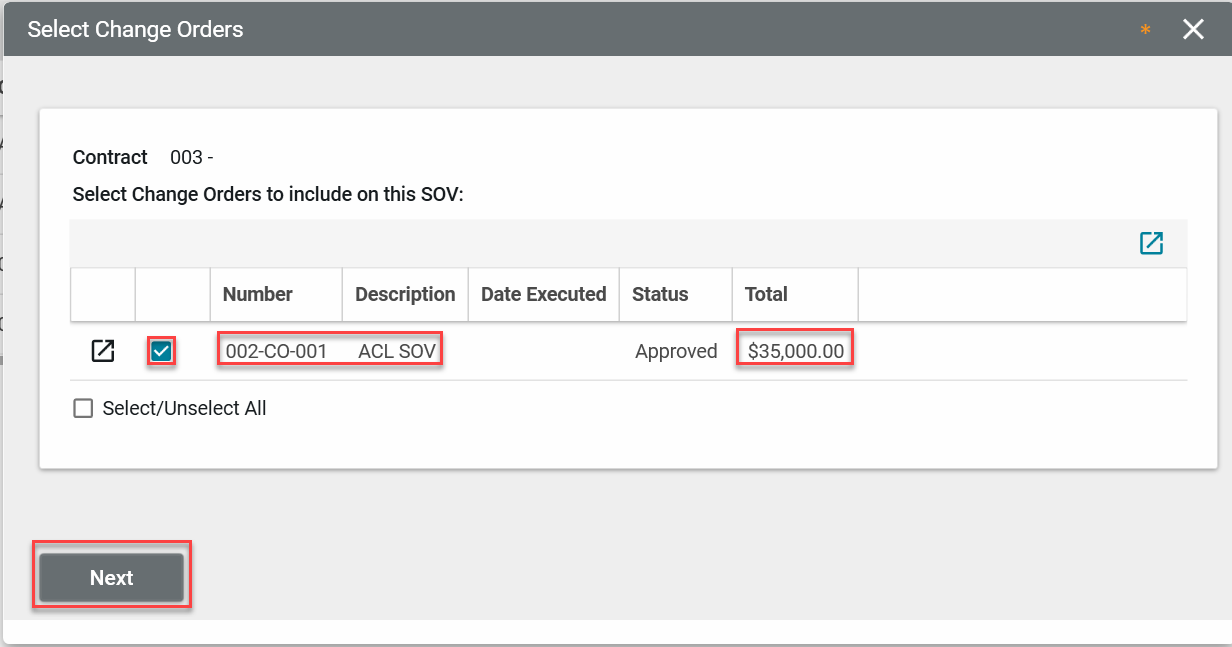The image size is (1232, 647).
Task: Close the Select Change Orders dialog
Action: tap(1193, 29)
